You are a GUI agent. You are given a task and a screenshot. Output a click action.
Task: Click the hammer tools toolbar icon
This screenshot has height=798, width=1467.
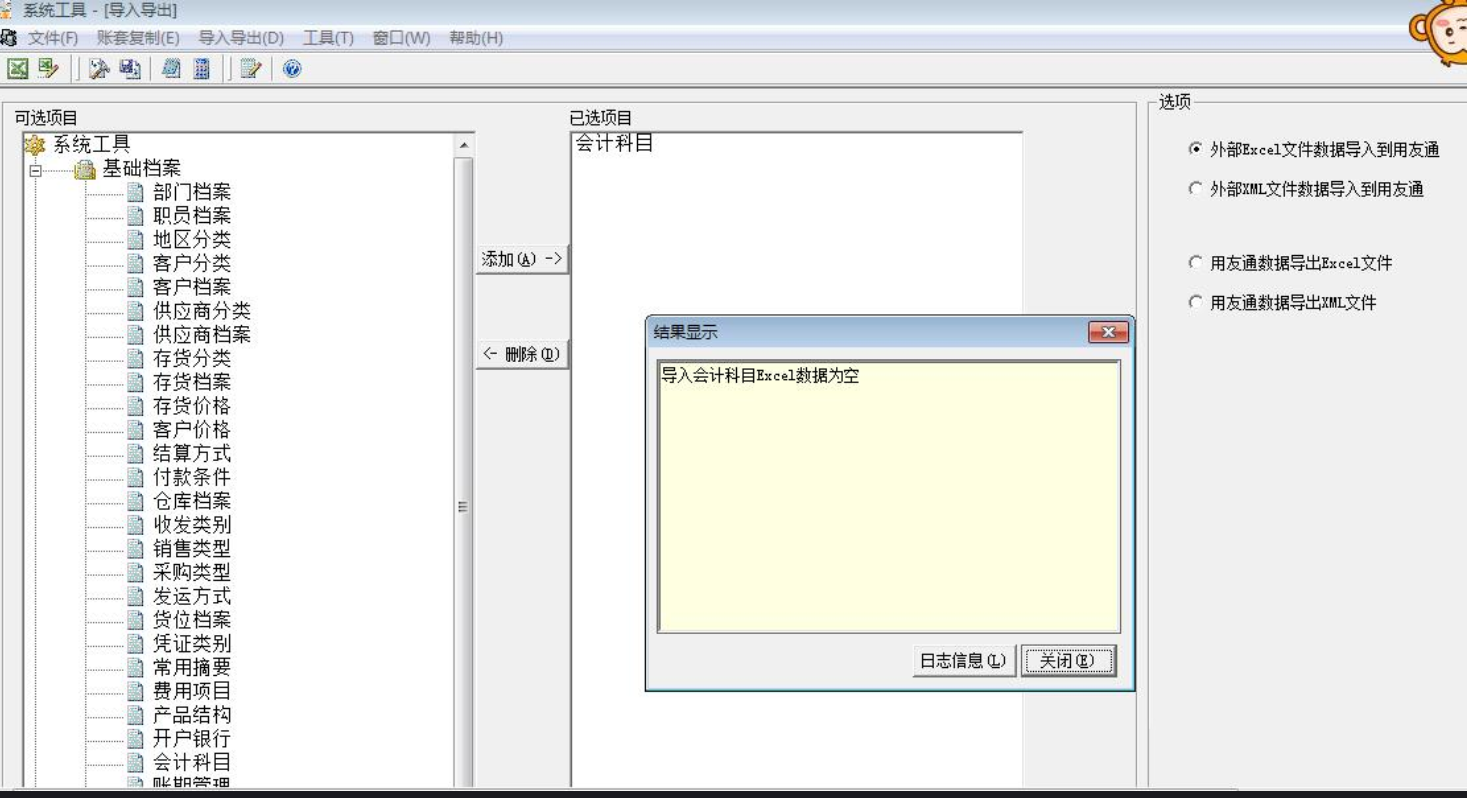point(99,68)
